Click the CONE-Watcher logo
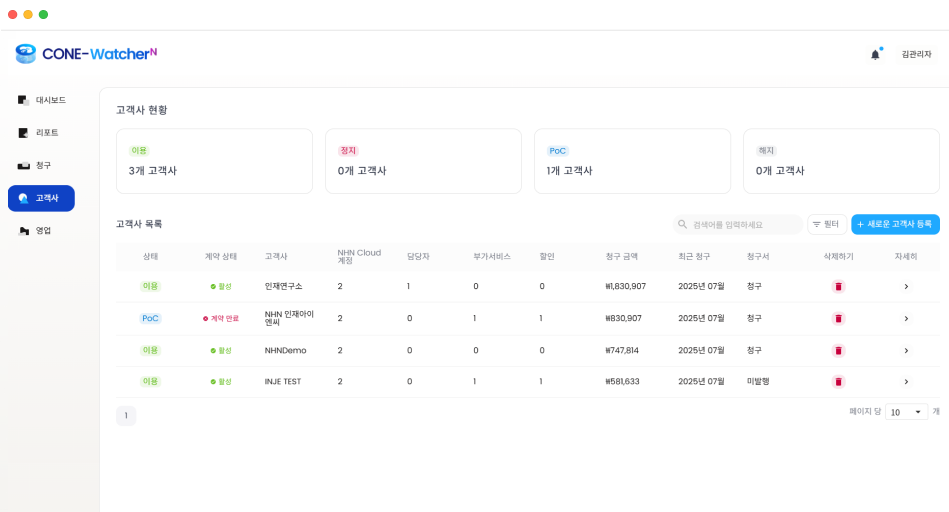Viewport: 949px width, 512px height. (86, 54)
